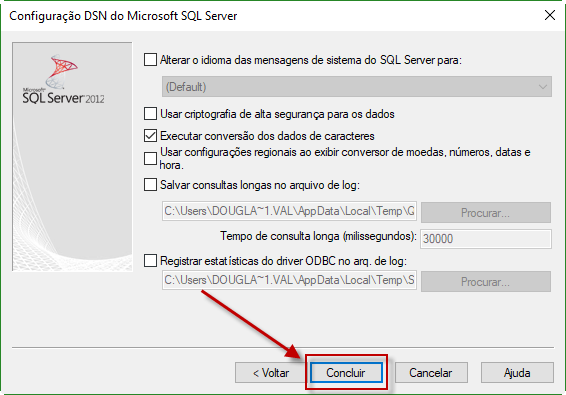Screen dimensions: 566x395
Task: Click the 30000 long query time field
Action: 486,239
